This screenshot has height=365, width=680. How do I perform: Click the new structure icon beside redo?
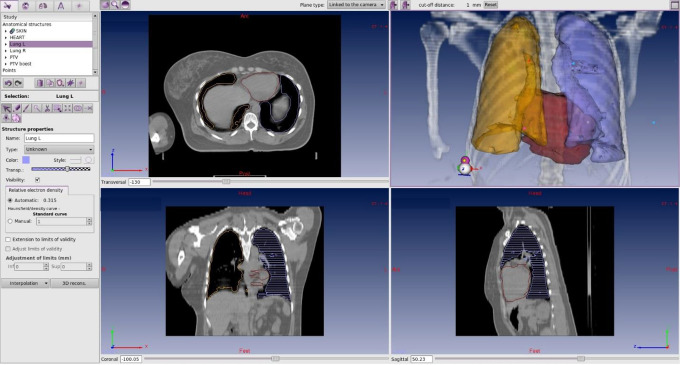click(x=39, y=83)
